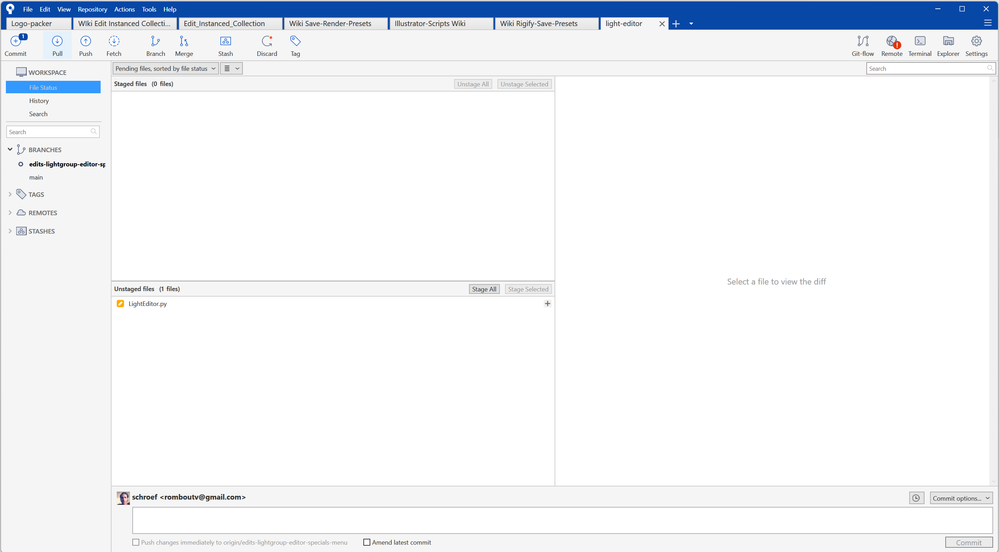
Task: Switch to Wiki Edit Instanced Collection tab
Action: coord(125,24)
